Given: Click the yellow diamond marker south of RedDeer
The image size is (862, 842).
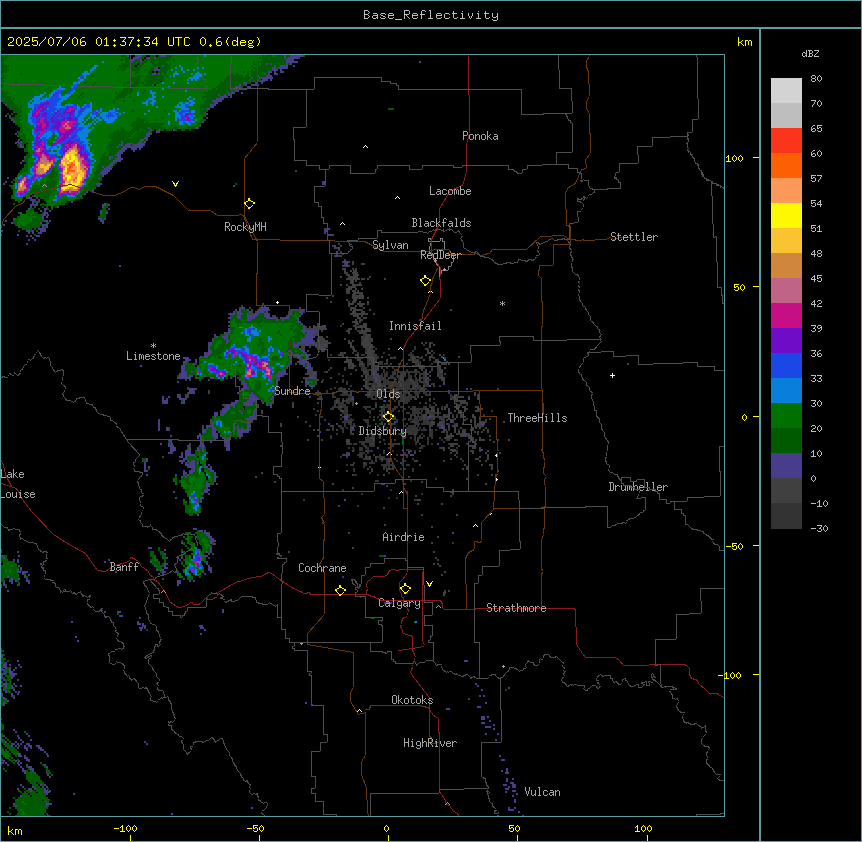Looking at the screenshot, I should point(425,281).
